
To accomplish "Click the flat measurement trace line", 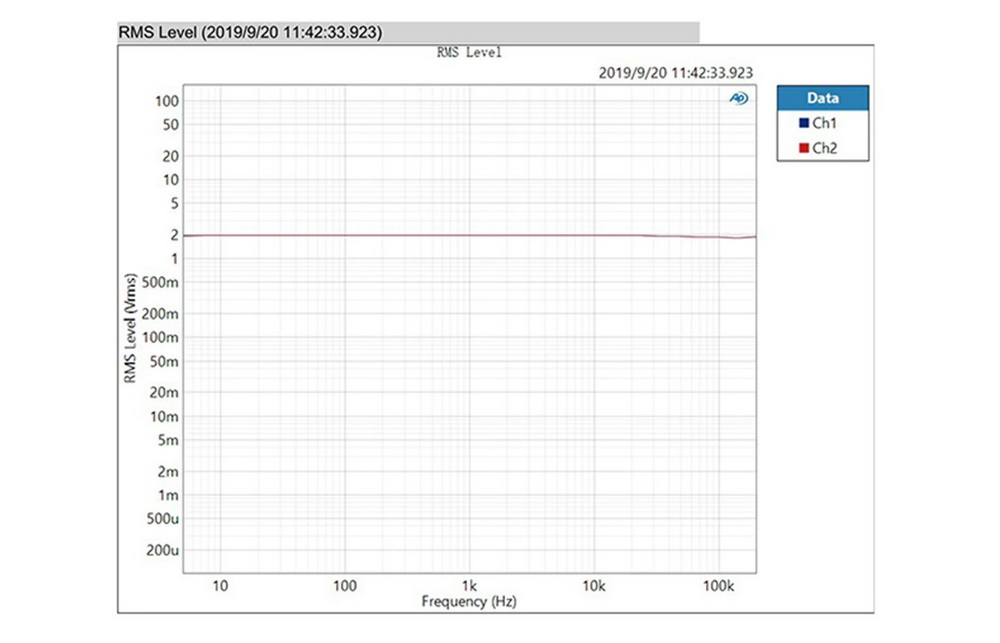I will coord(450,236).
